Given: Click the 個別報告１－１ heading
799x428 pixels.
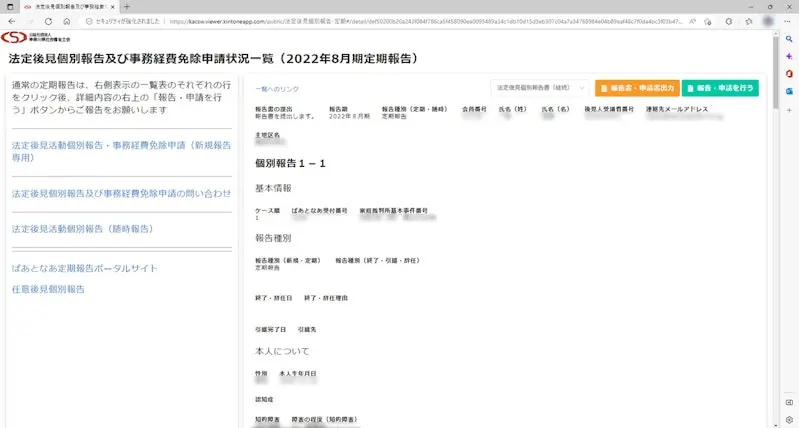Looking at the screenshot, I should [x=290, y=164].
